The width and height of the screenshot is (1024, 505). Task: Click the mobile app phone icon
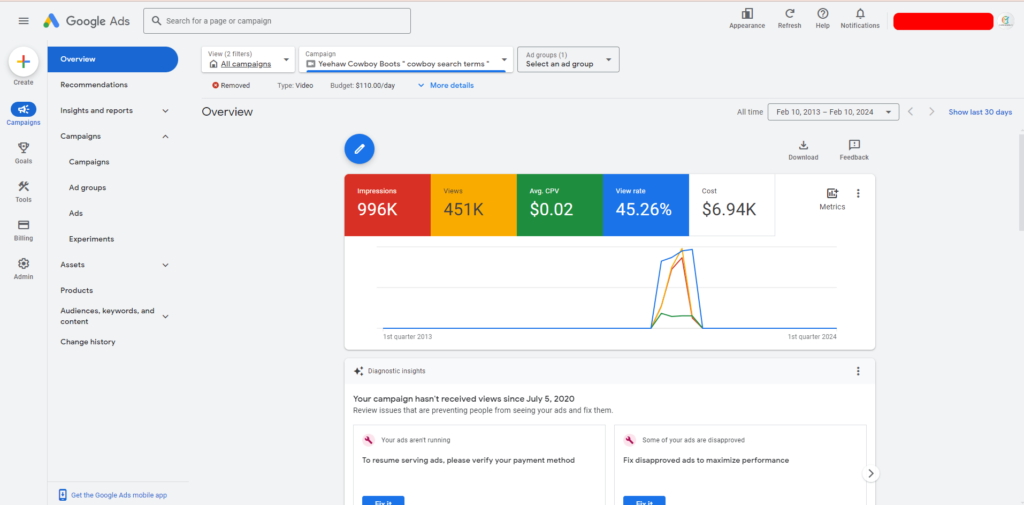[x=63, y=495]
